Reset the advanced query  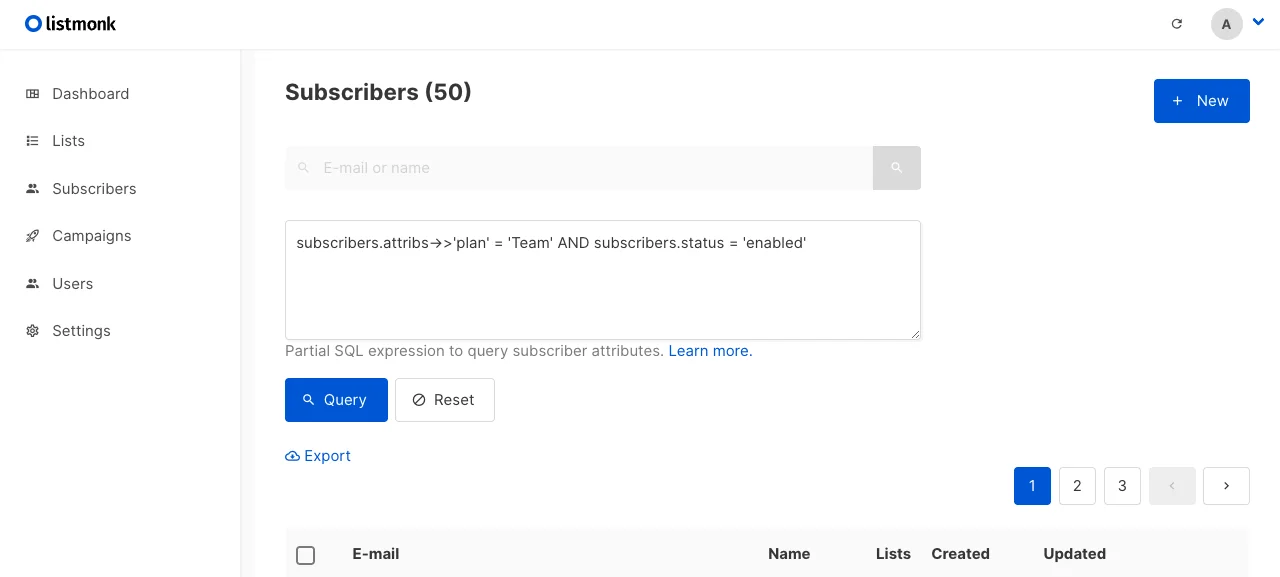click(445, 400)
